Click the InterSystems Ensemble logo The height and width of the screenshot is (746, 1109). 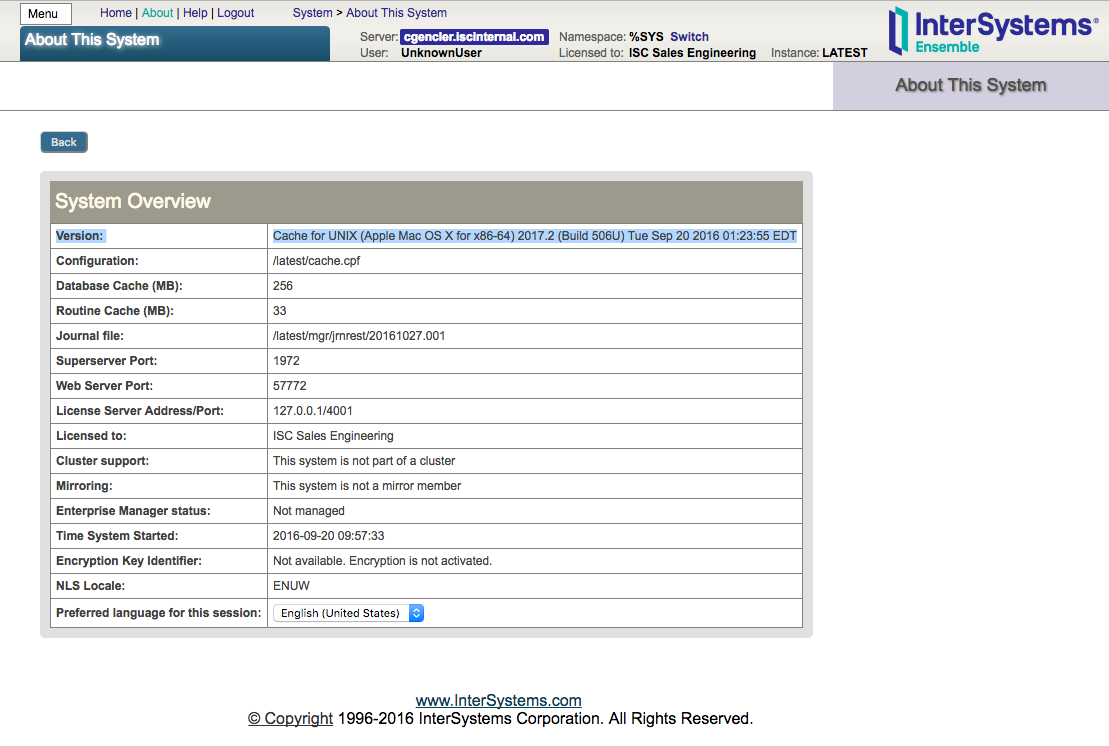pos(992,30)
